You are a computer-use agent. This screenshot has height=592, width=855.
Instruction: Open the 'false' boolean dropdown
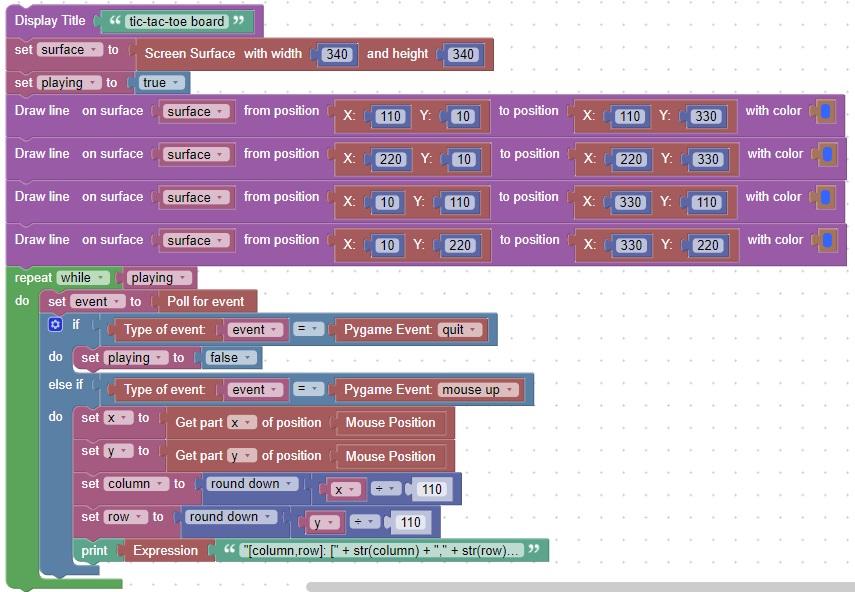point(232,358)
